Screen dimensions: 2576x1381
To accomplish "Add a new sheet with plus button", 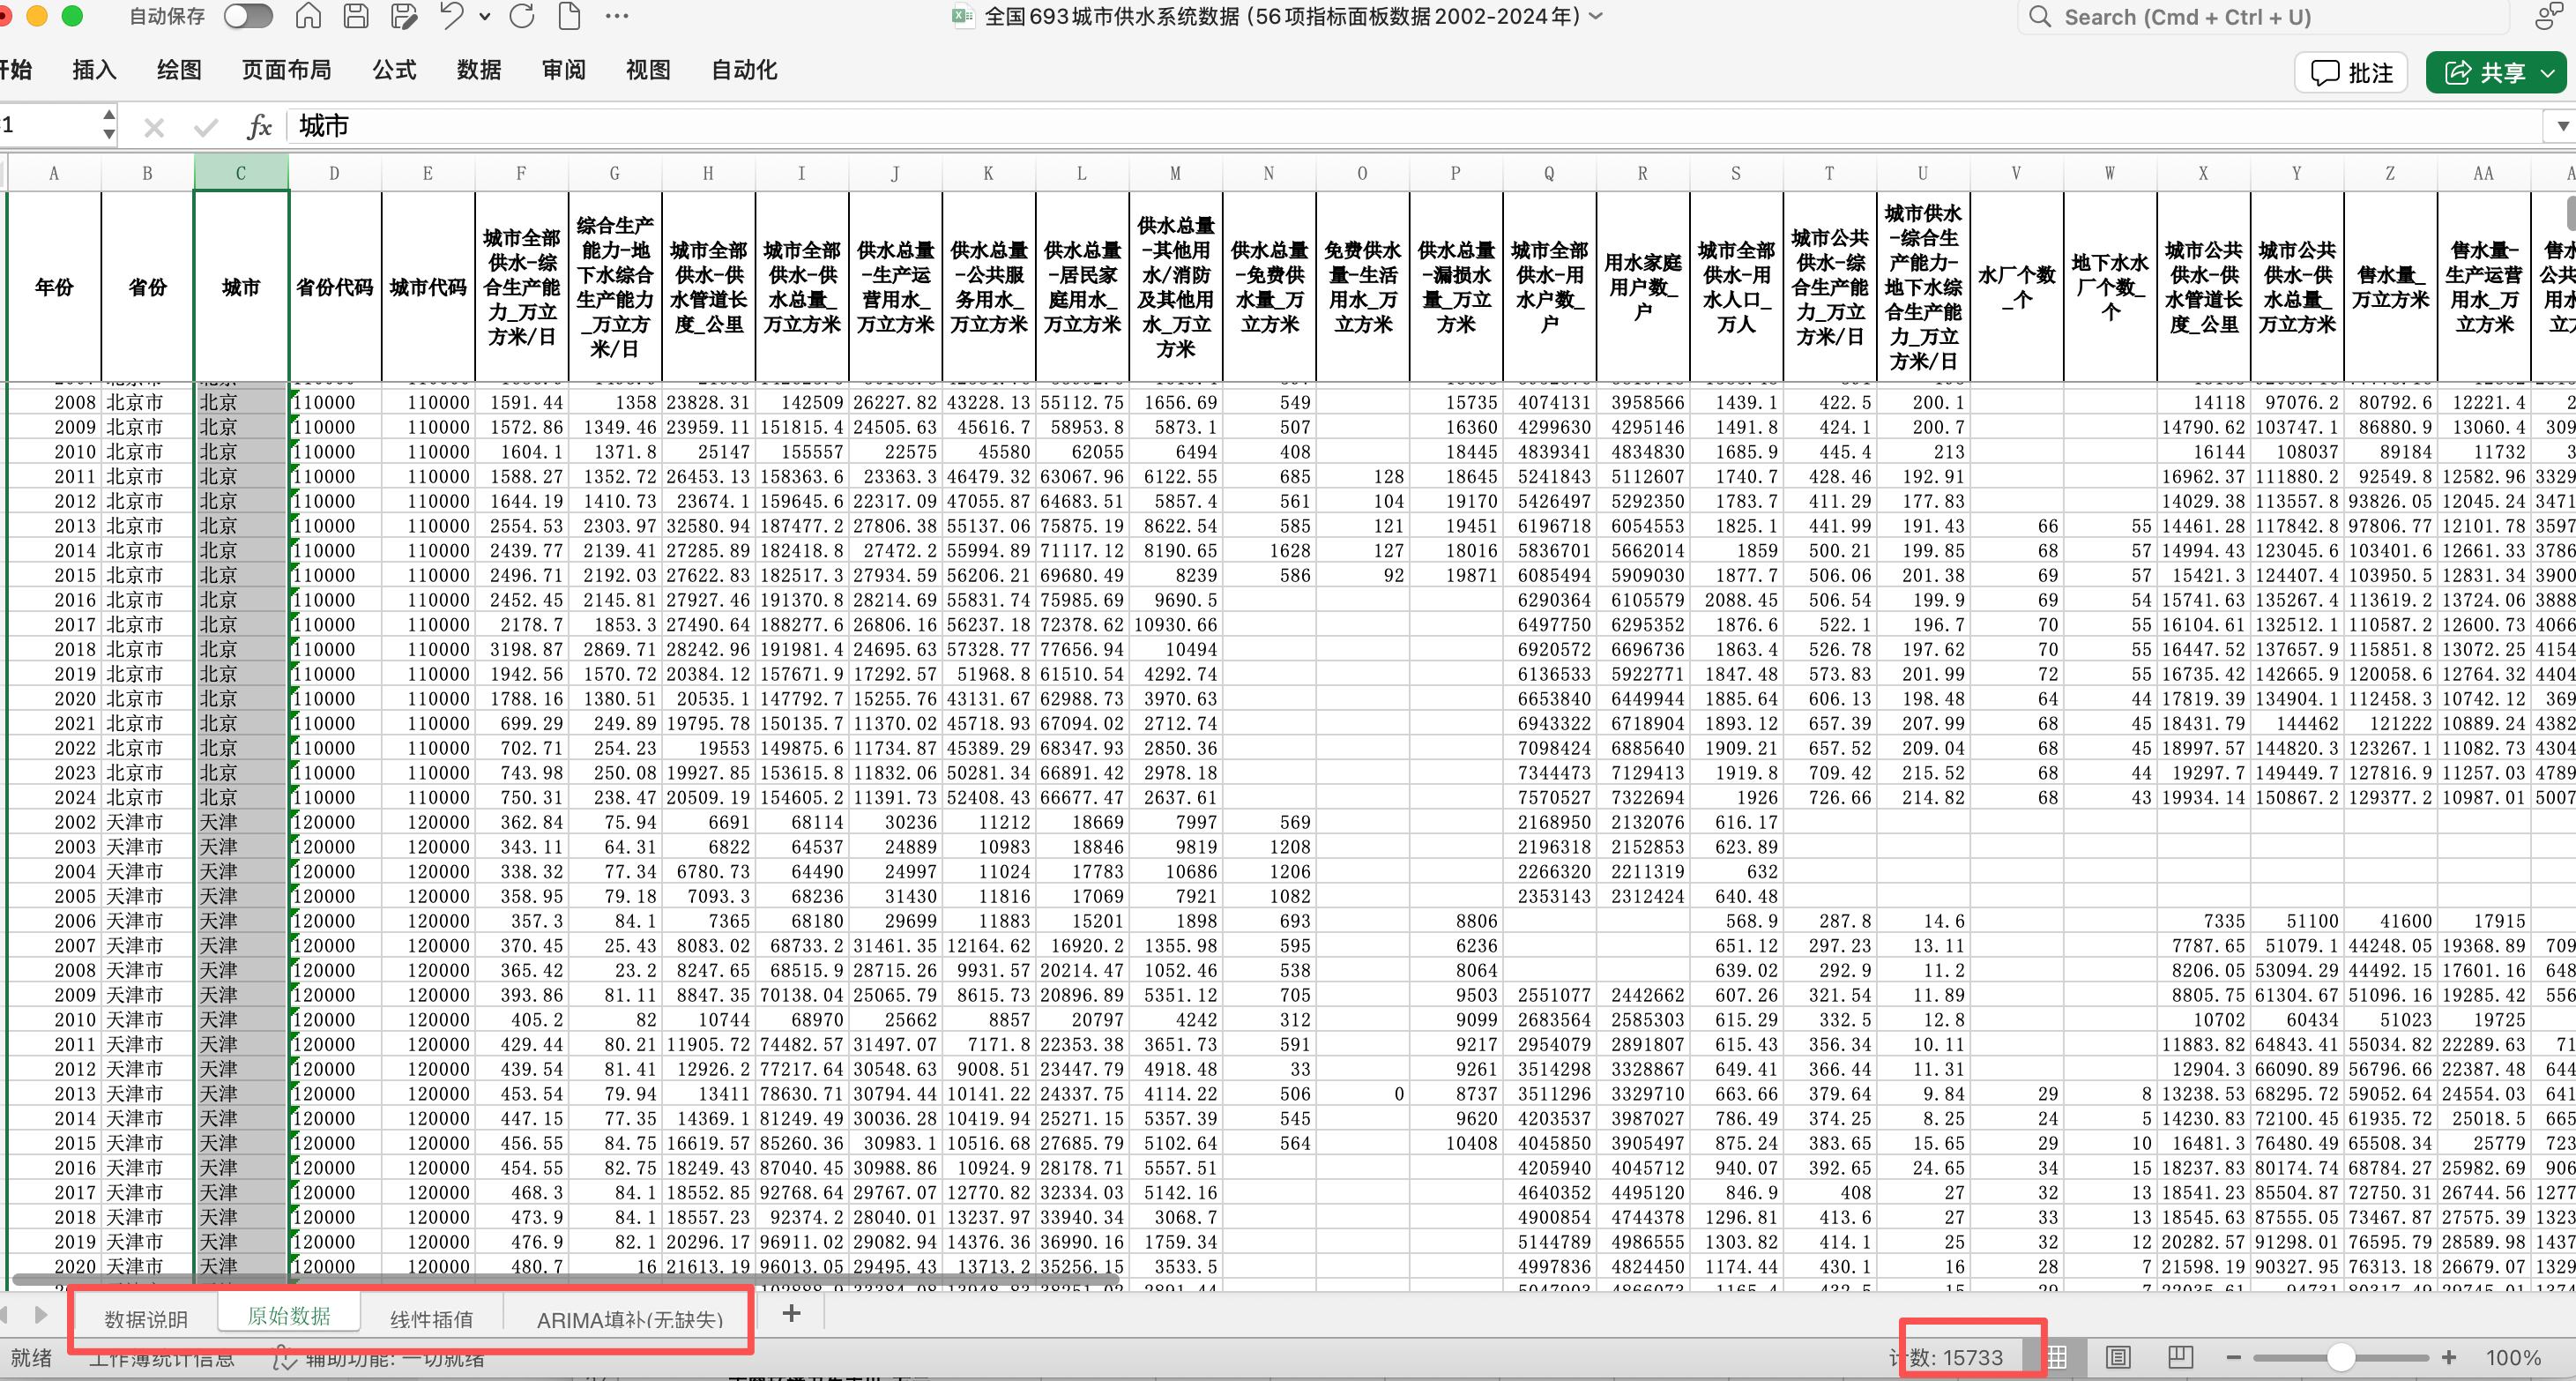I will pyautogui.click(x=791, y=1314).
